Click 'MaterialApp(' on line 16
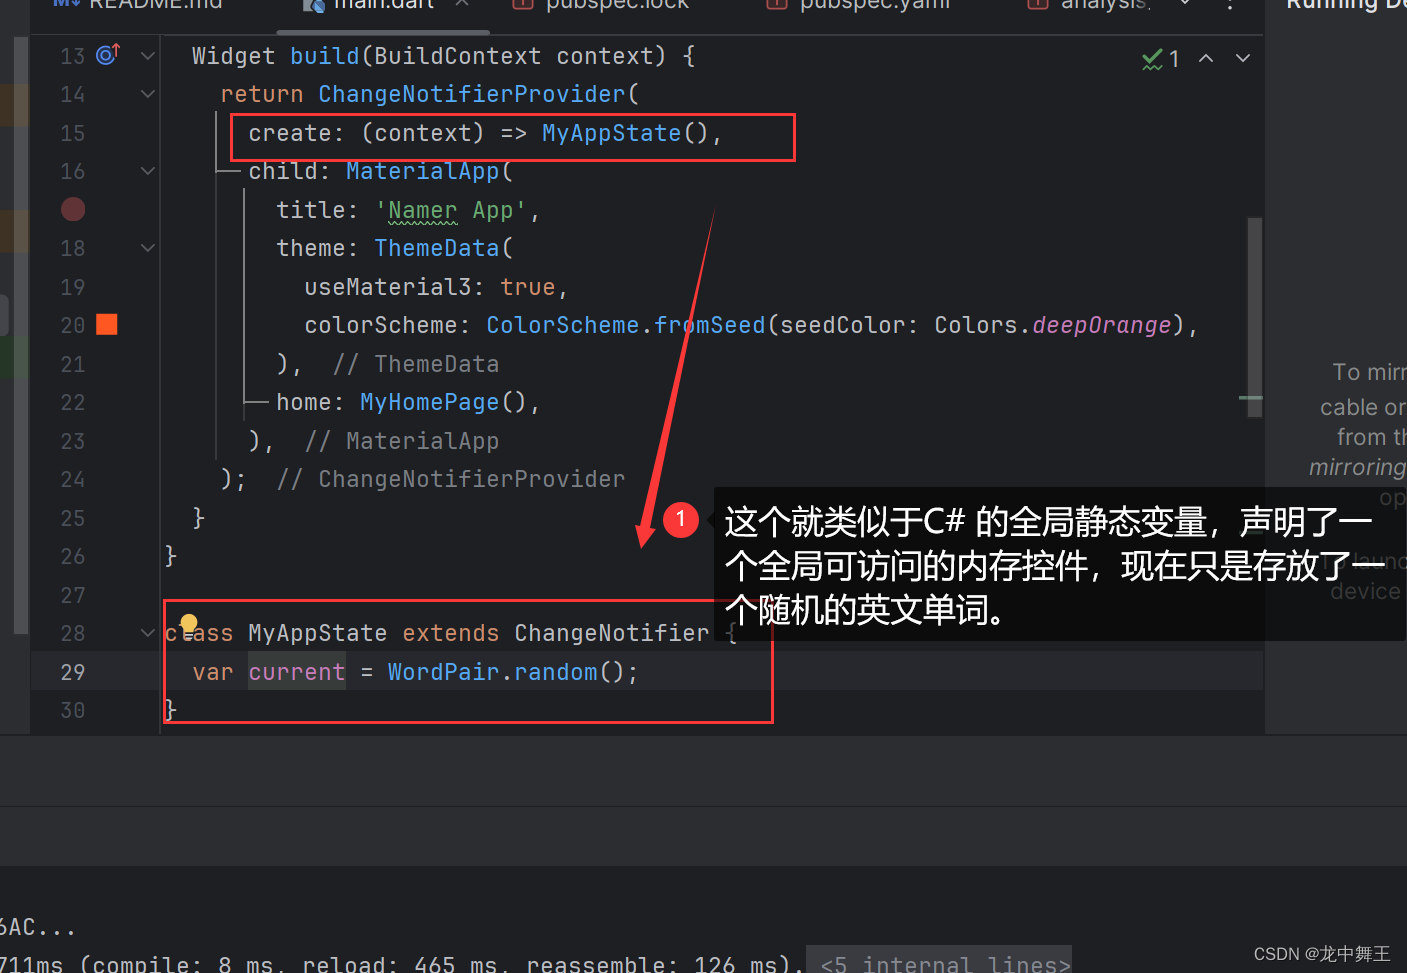The height and width of the screenshot is (973, 1407). [429, 171]
